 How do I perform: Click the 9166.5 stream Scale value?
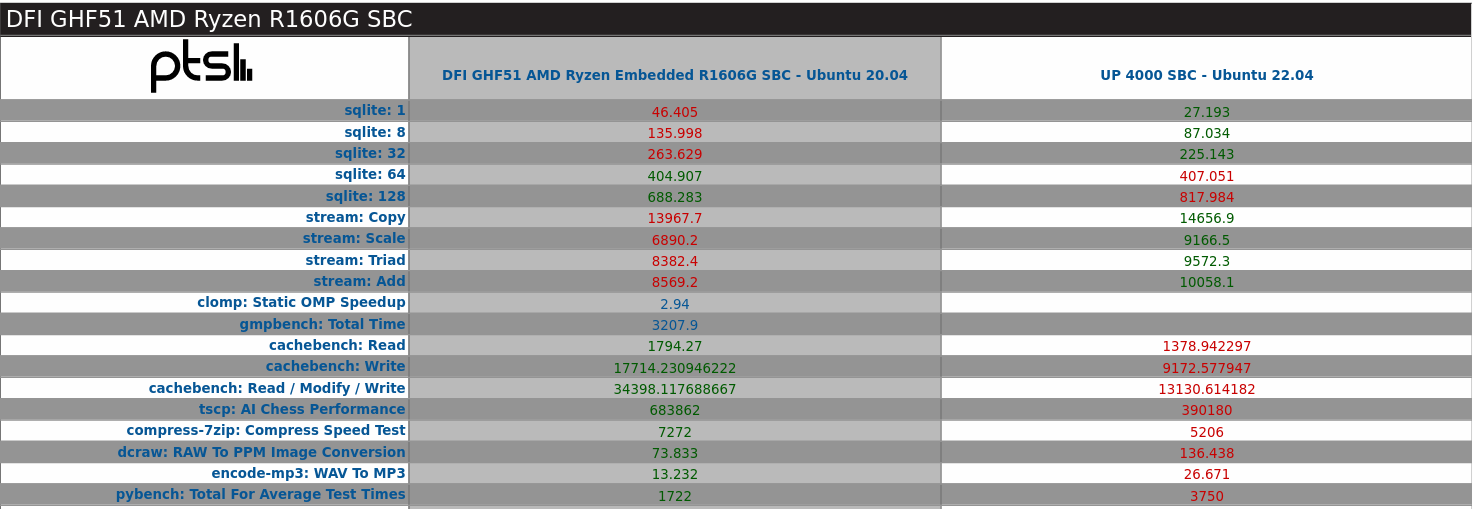1207,240
